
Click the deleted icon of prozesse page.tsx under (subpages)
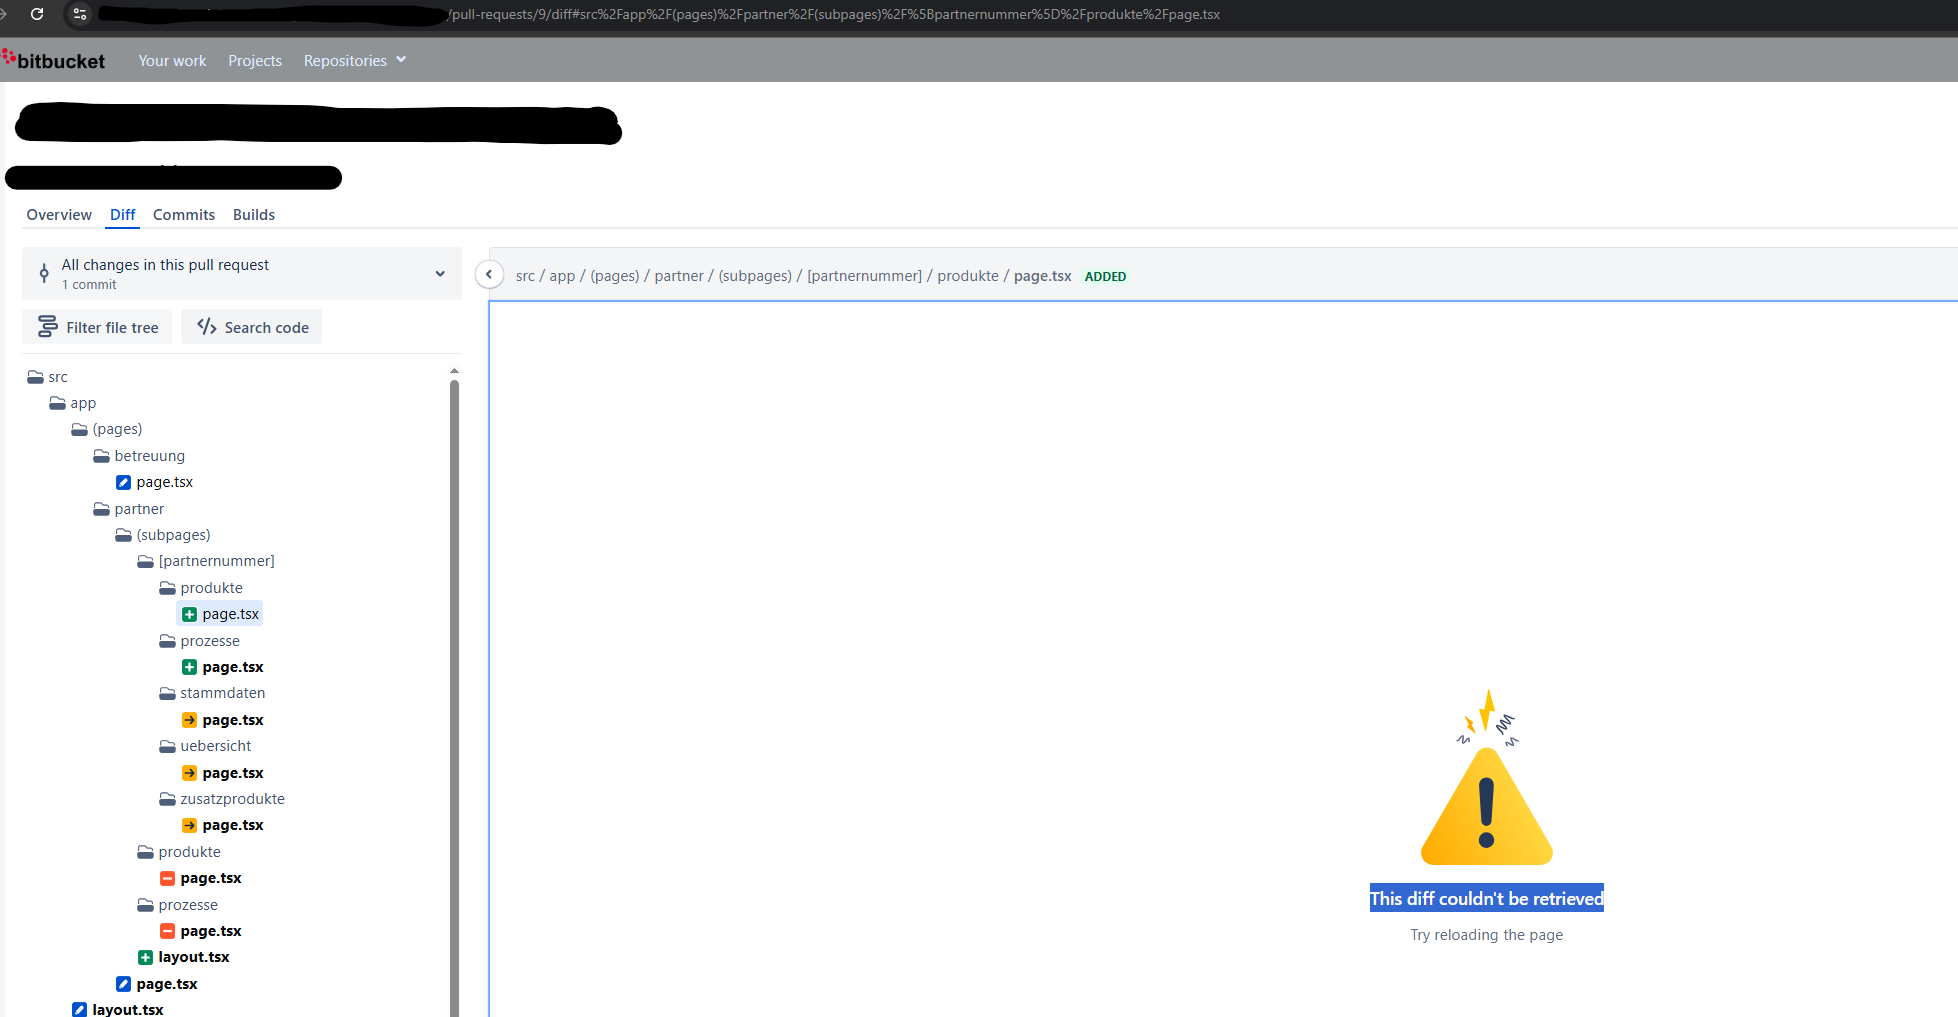[x=167, y=931]
